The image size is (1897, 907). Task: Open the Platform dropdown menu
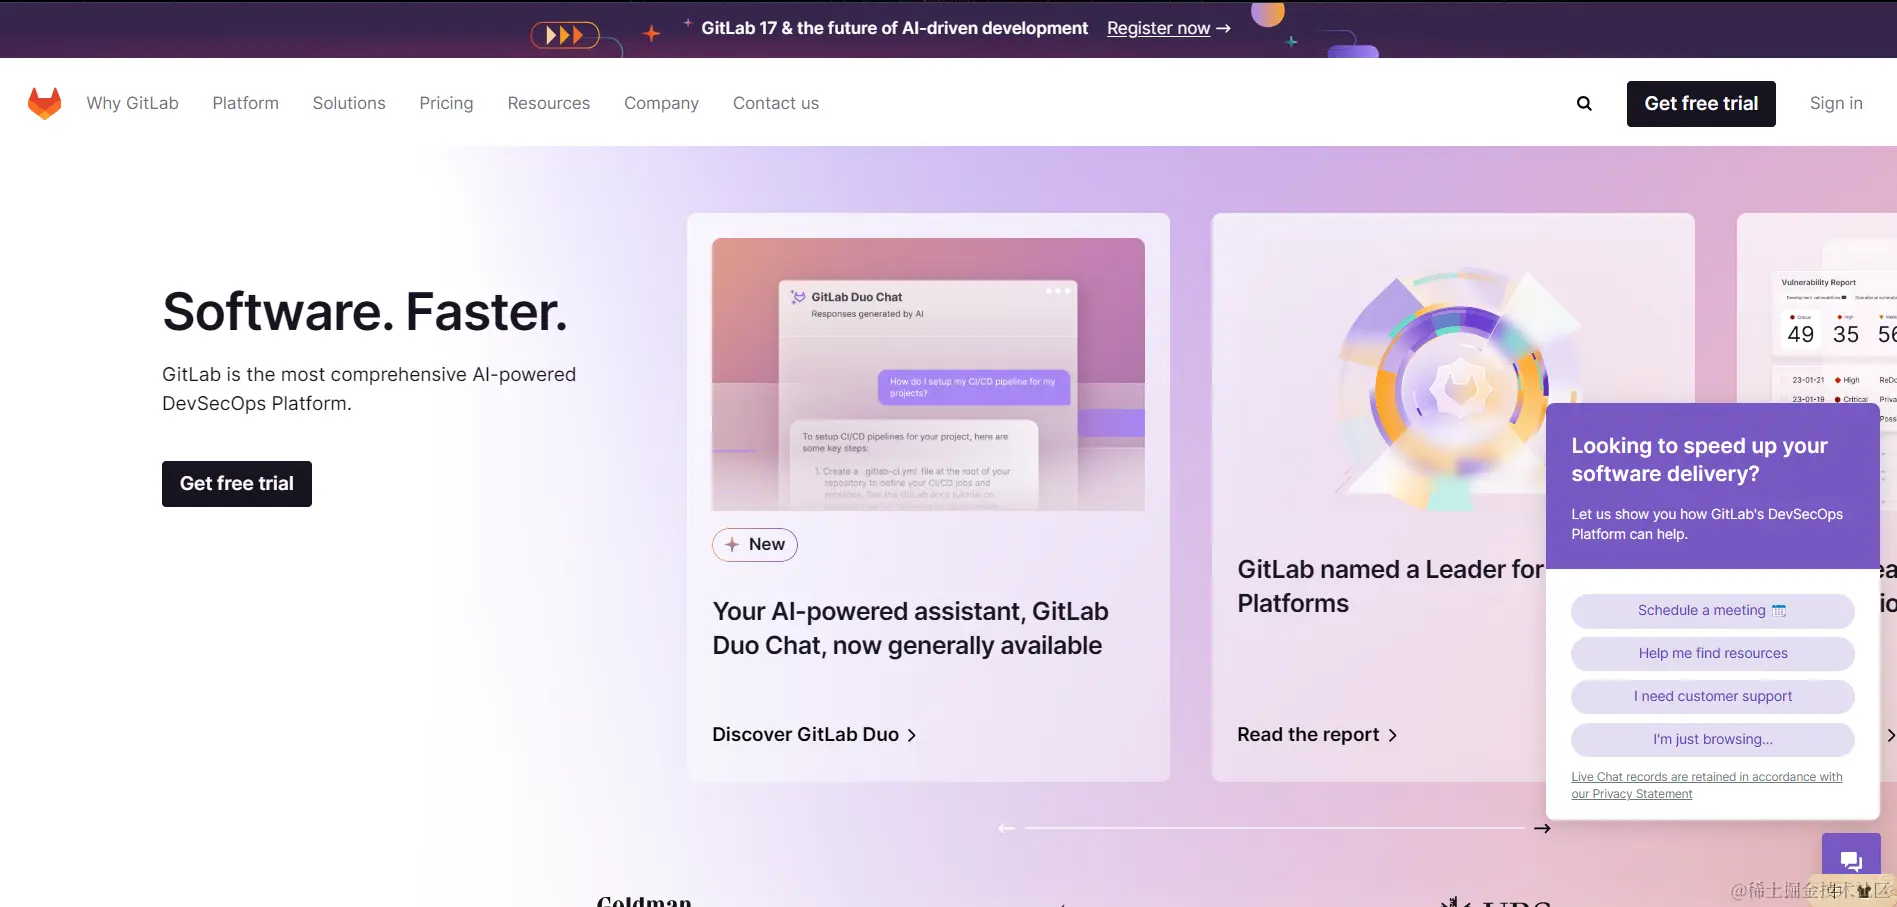(245, 103)
